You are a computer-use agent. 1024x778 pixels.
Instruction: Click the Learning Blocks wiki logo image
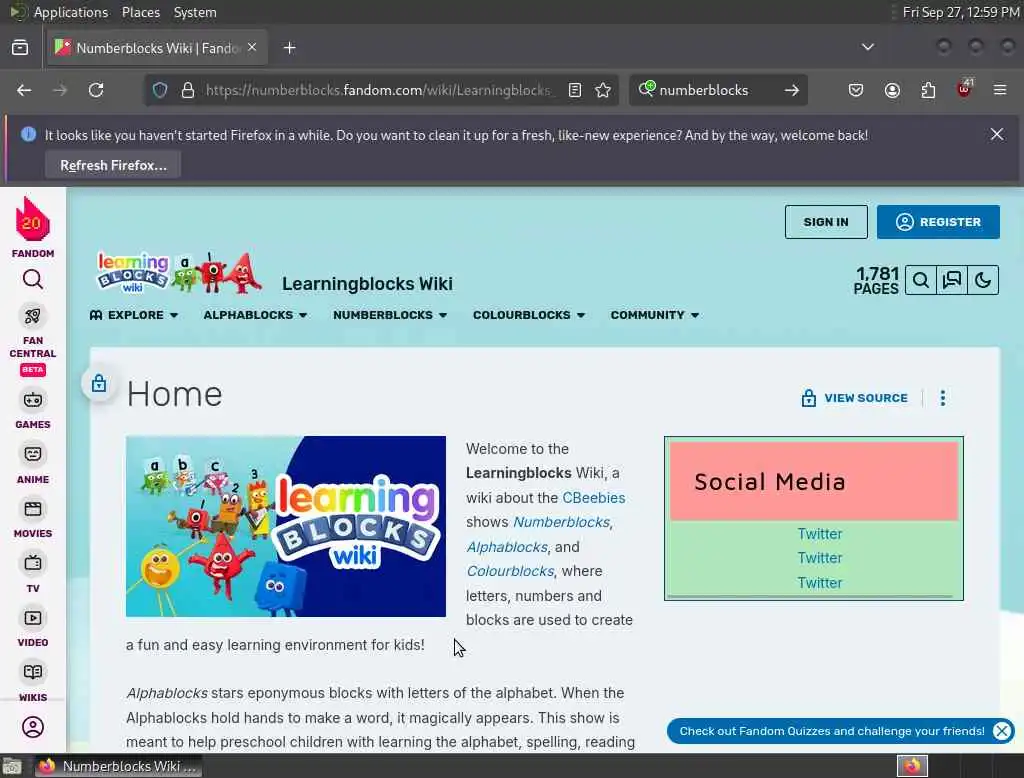[x=179, y=272]
